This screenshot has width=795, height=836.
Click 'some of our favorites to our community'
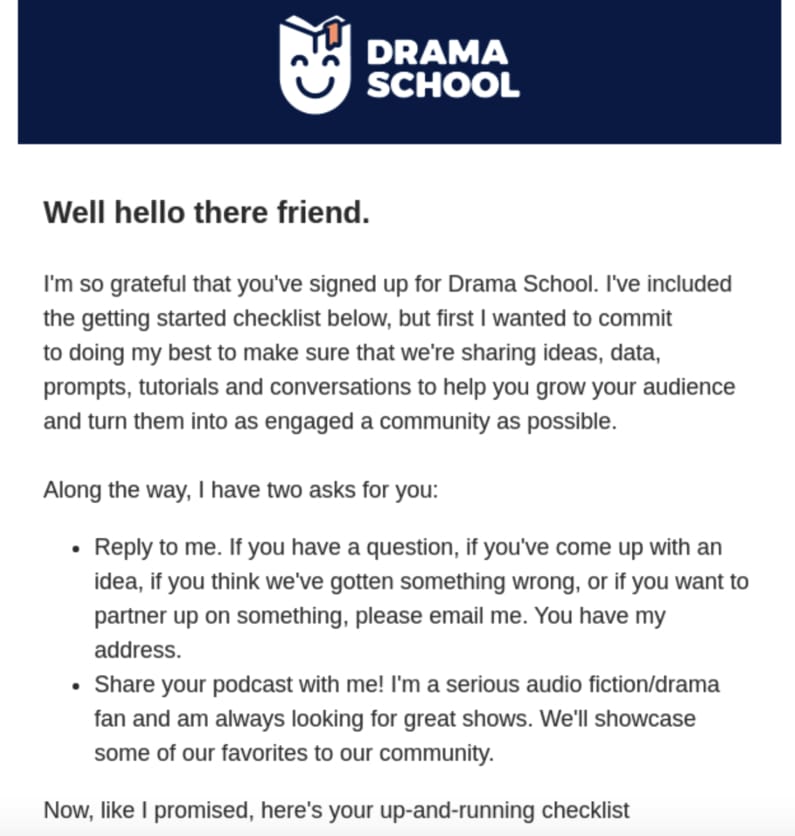(293, 753)
